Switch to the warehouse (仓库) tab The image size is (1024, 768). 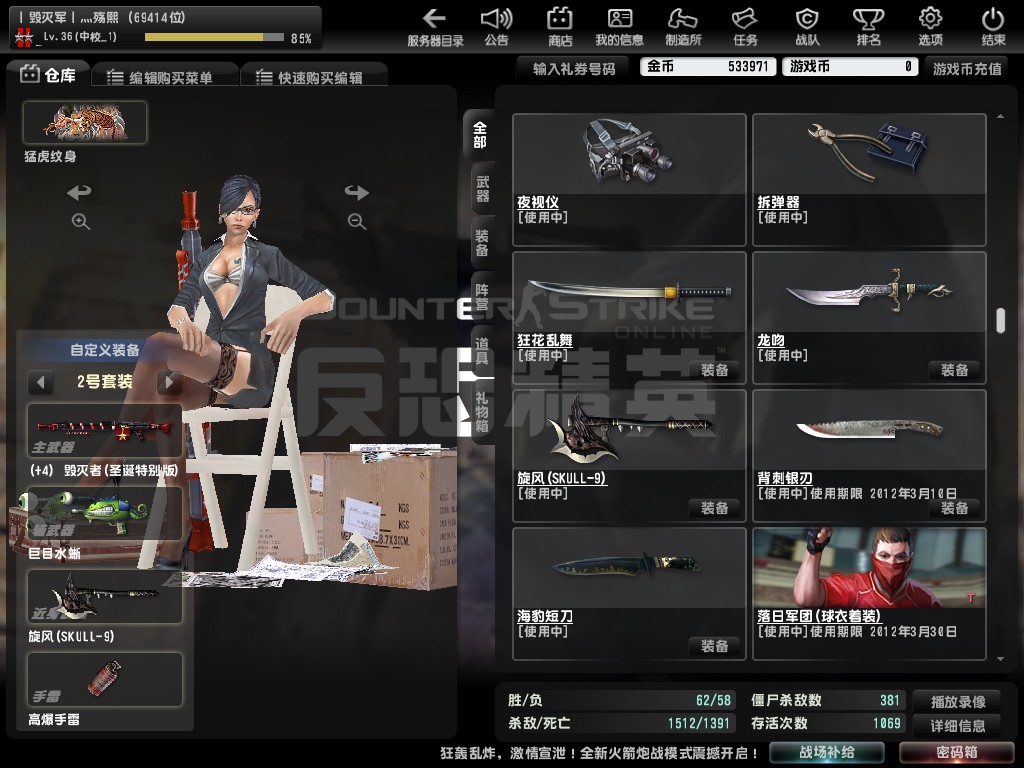[48, 75]
